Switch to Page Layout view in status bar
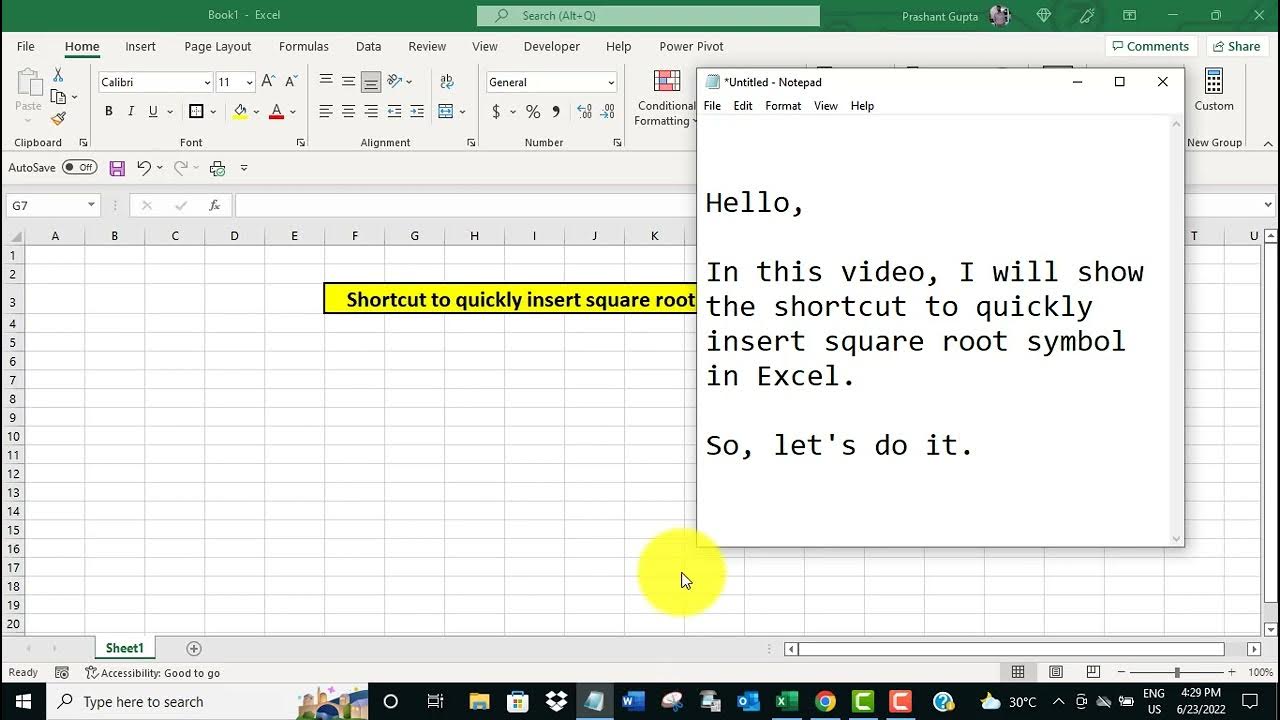This screenshot has width=1280, height=720. coord(1055,672)
